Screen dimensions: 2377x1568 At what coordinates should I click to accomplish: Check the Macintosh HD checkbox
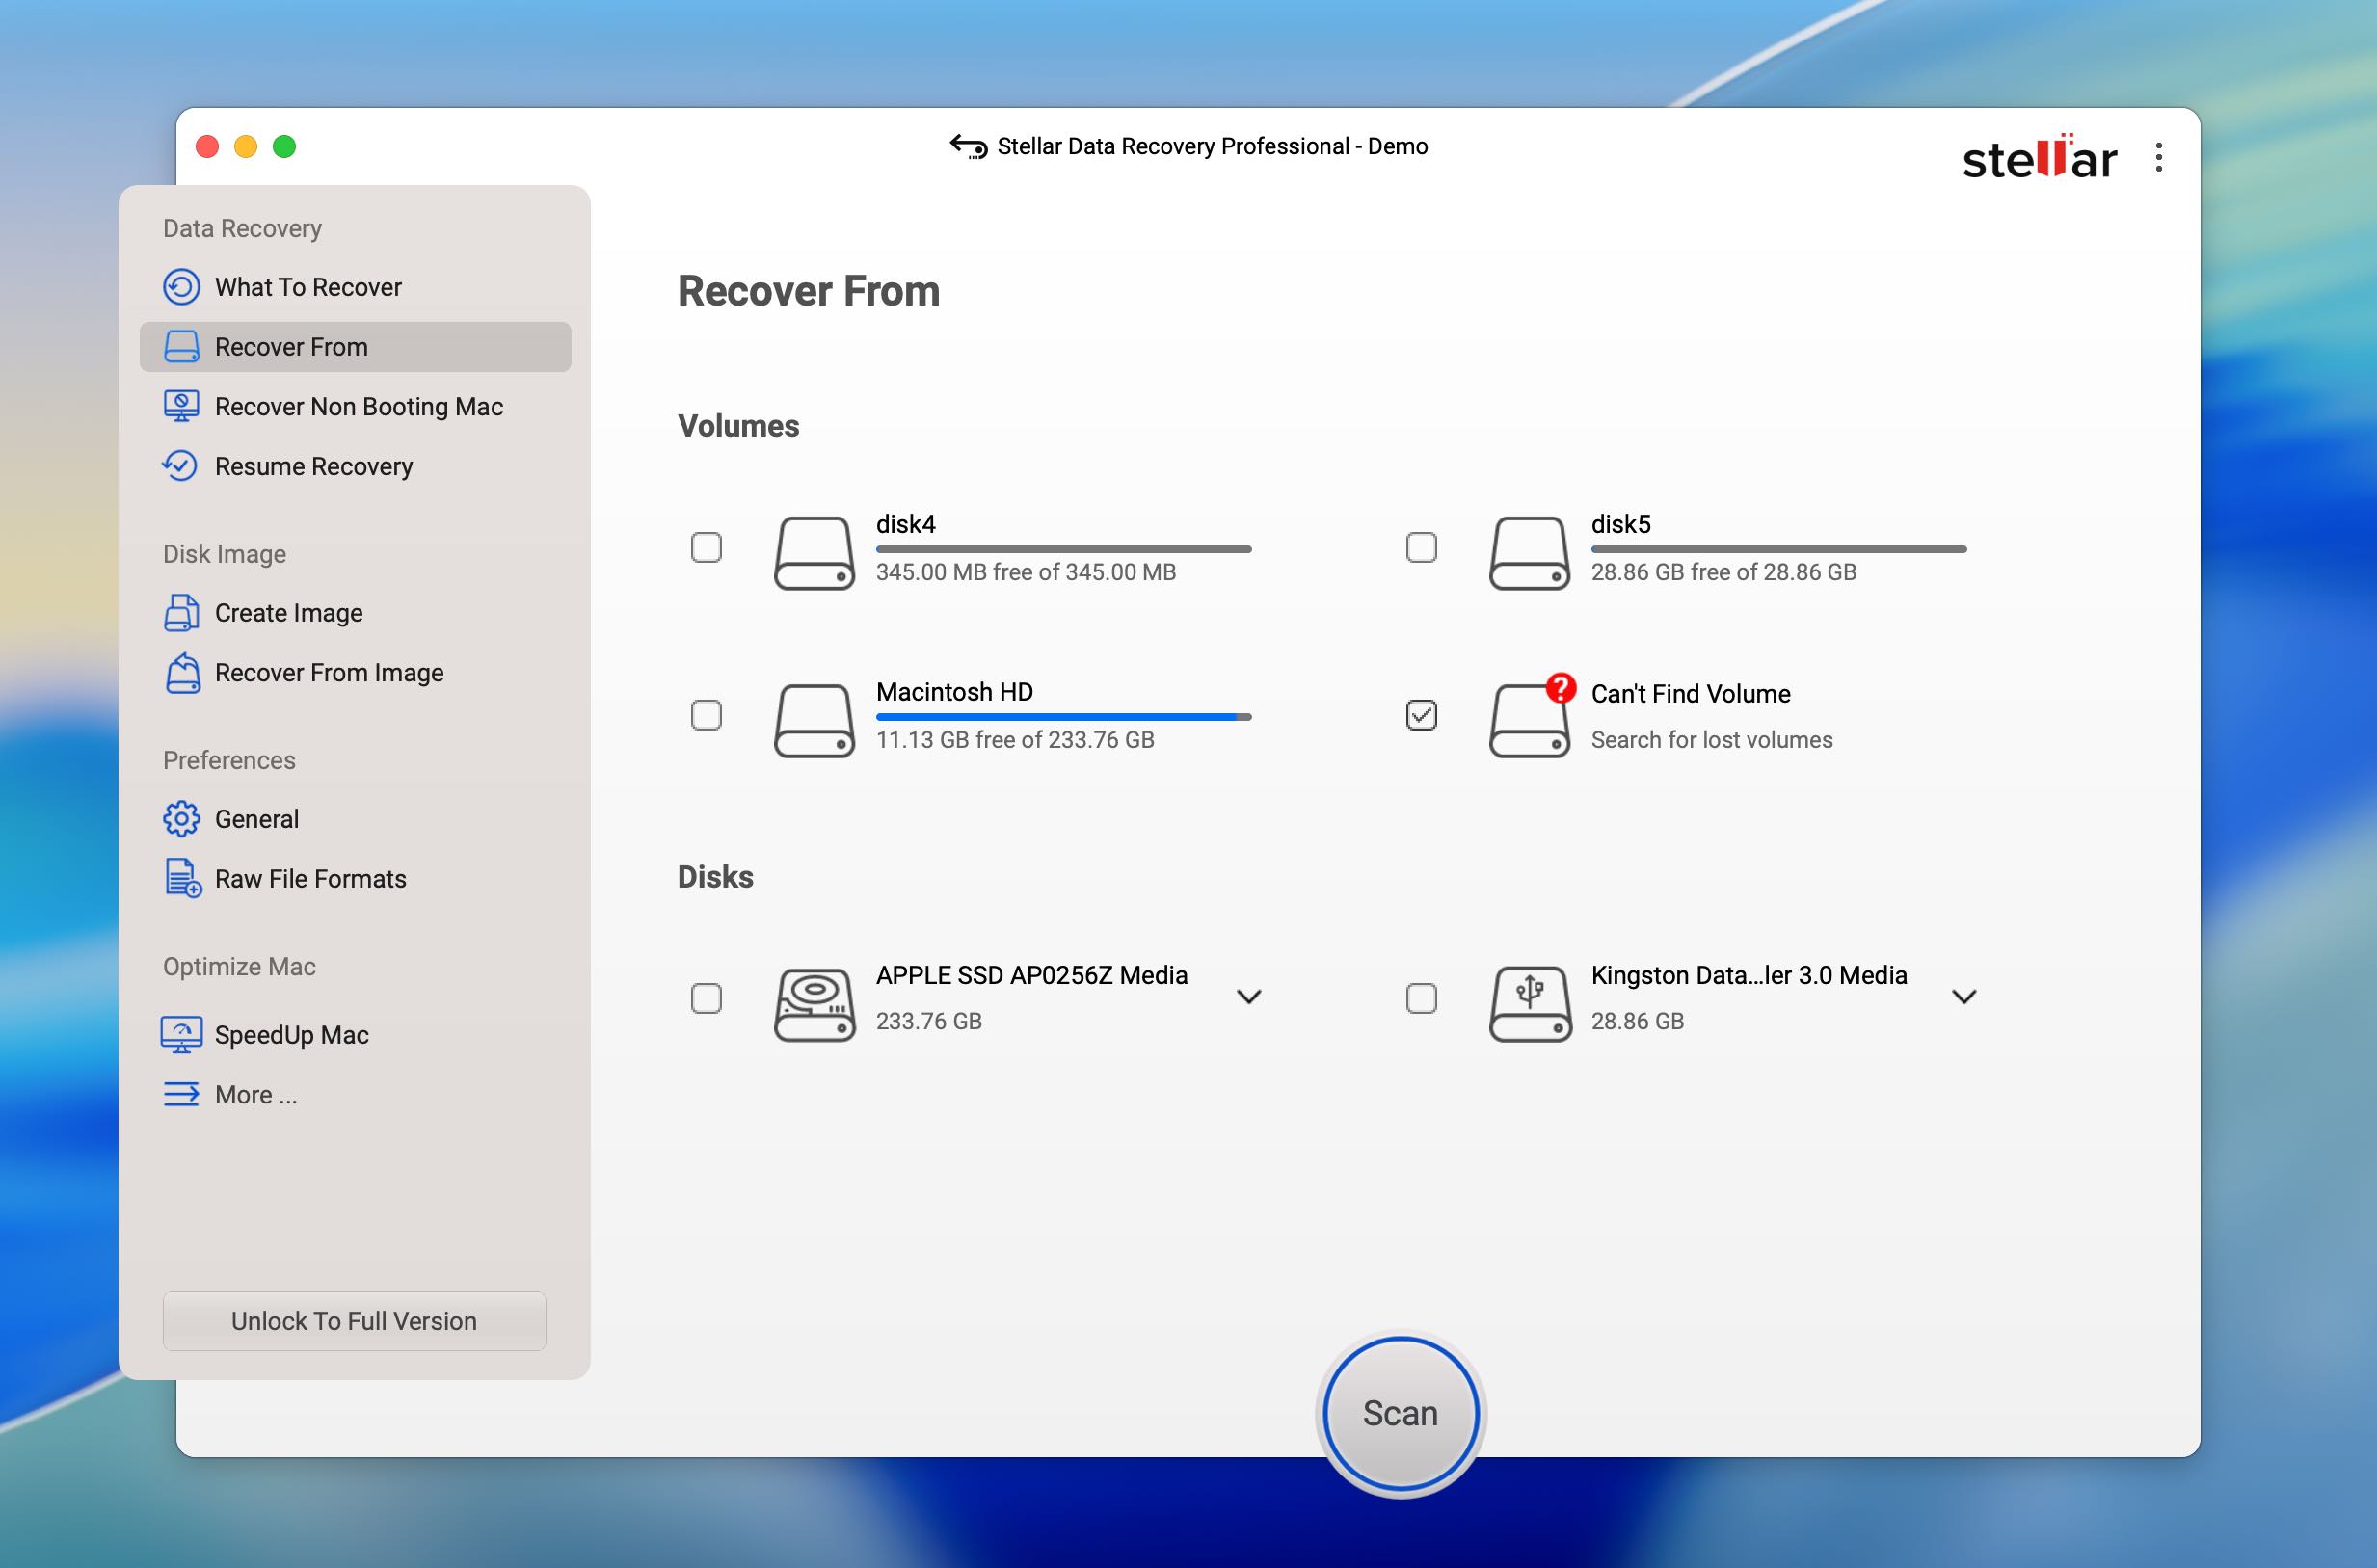pos(706,715)
